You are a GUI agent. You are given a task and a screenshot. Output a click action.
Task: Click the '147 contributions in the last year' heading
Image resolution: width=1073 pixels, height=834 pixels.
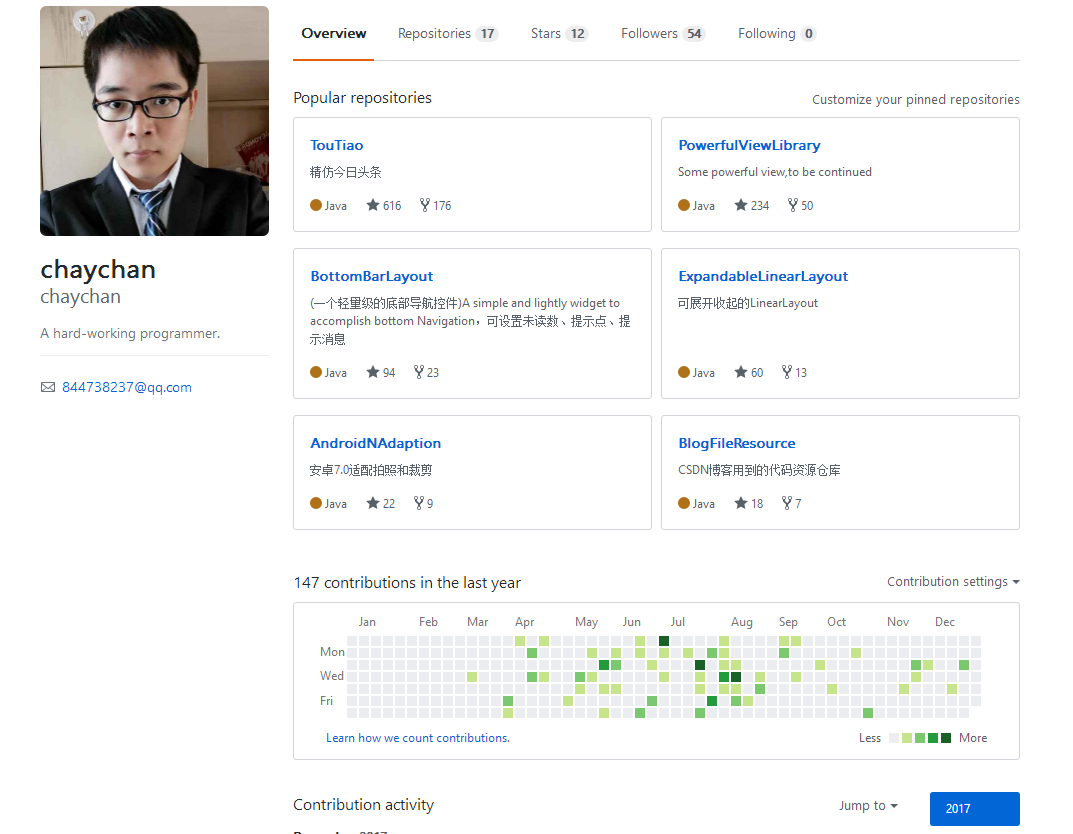tap(407, 583)
